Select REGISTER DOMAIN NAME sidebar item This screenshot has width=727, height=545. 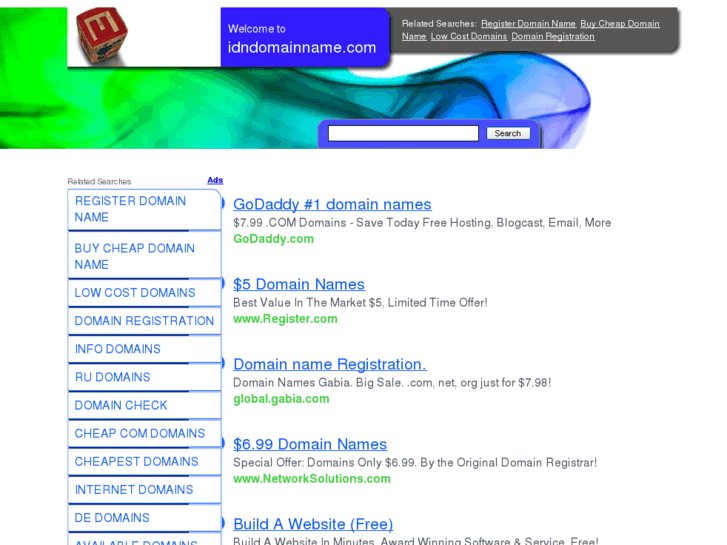point(144,209)
